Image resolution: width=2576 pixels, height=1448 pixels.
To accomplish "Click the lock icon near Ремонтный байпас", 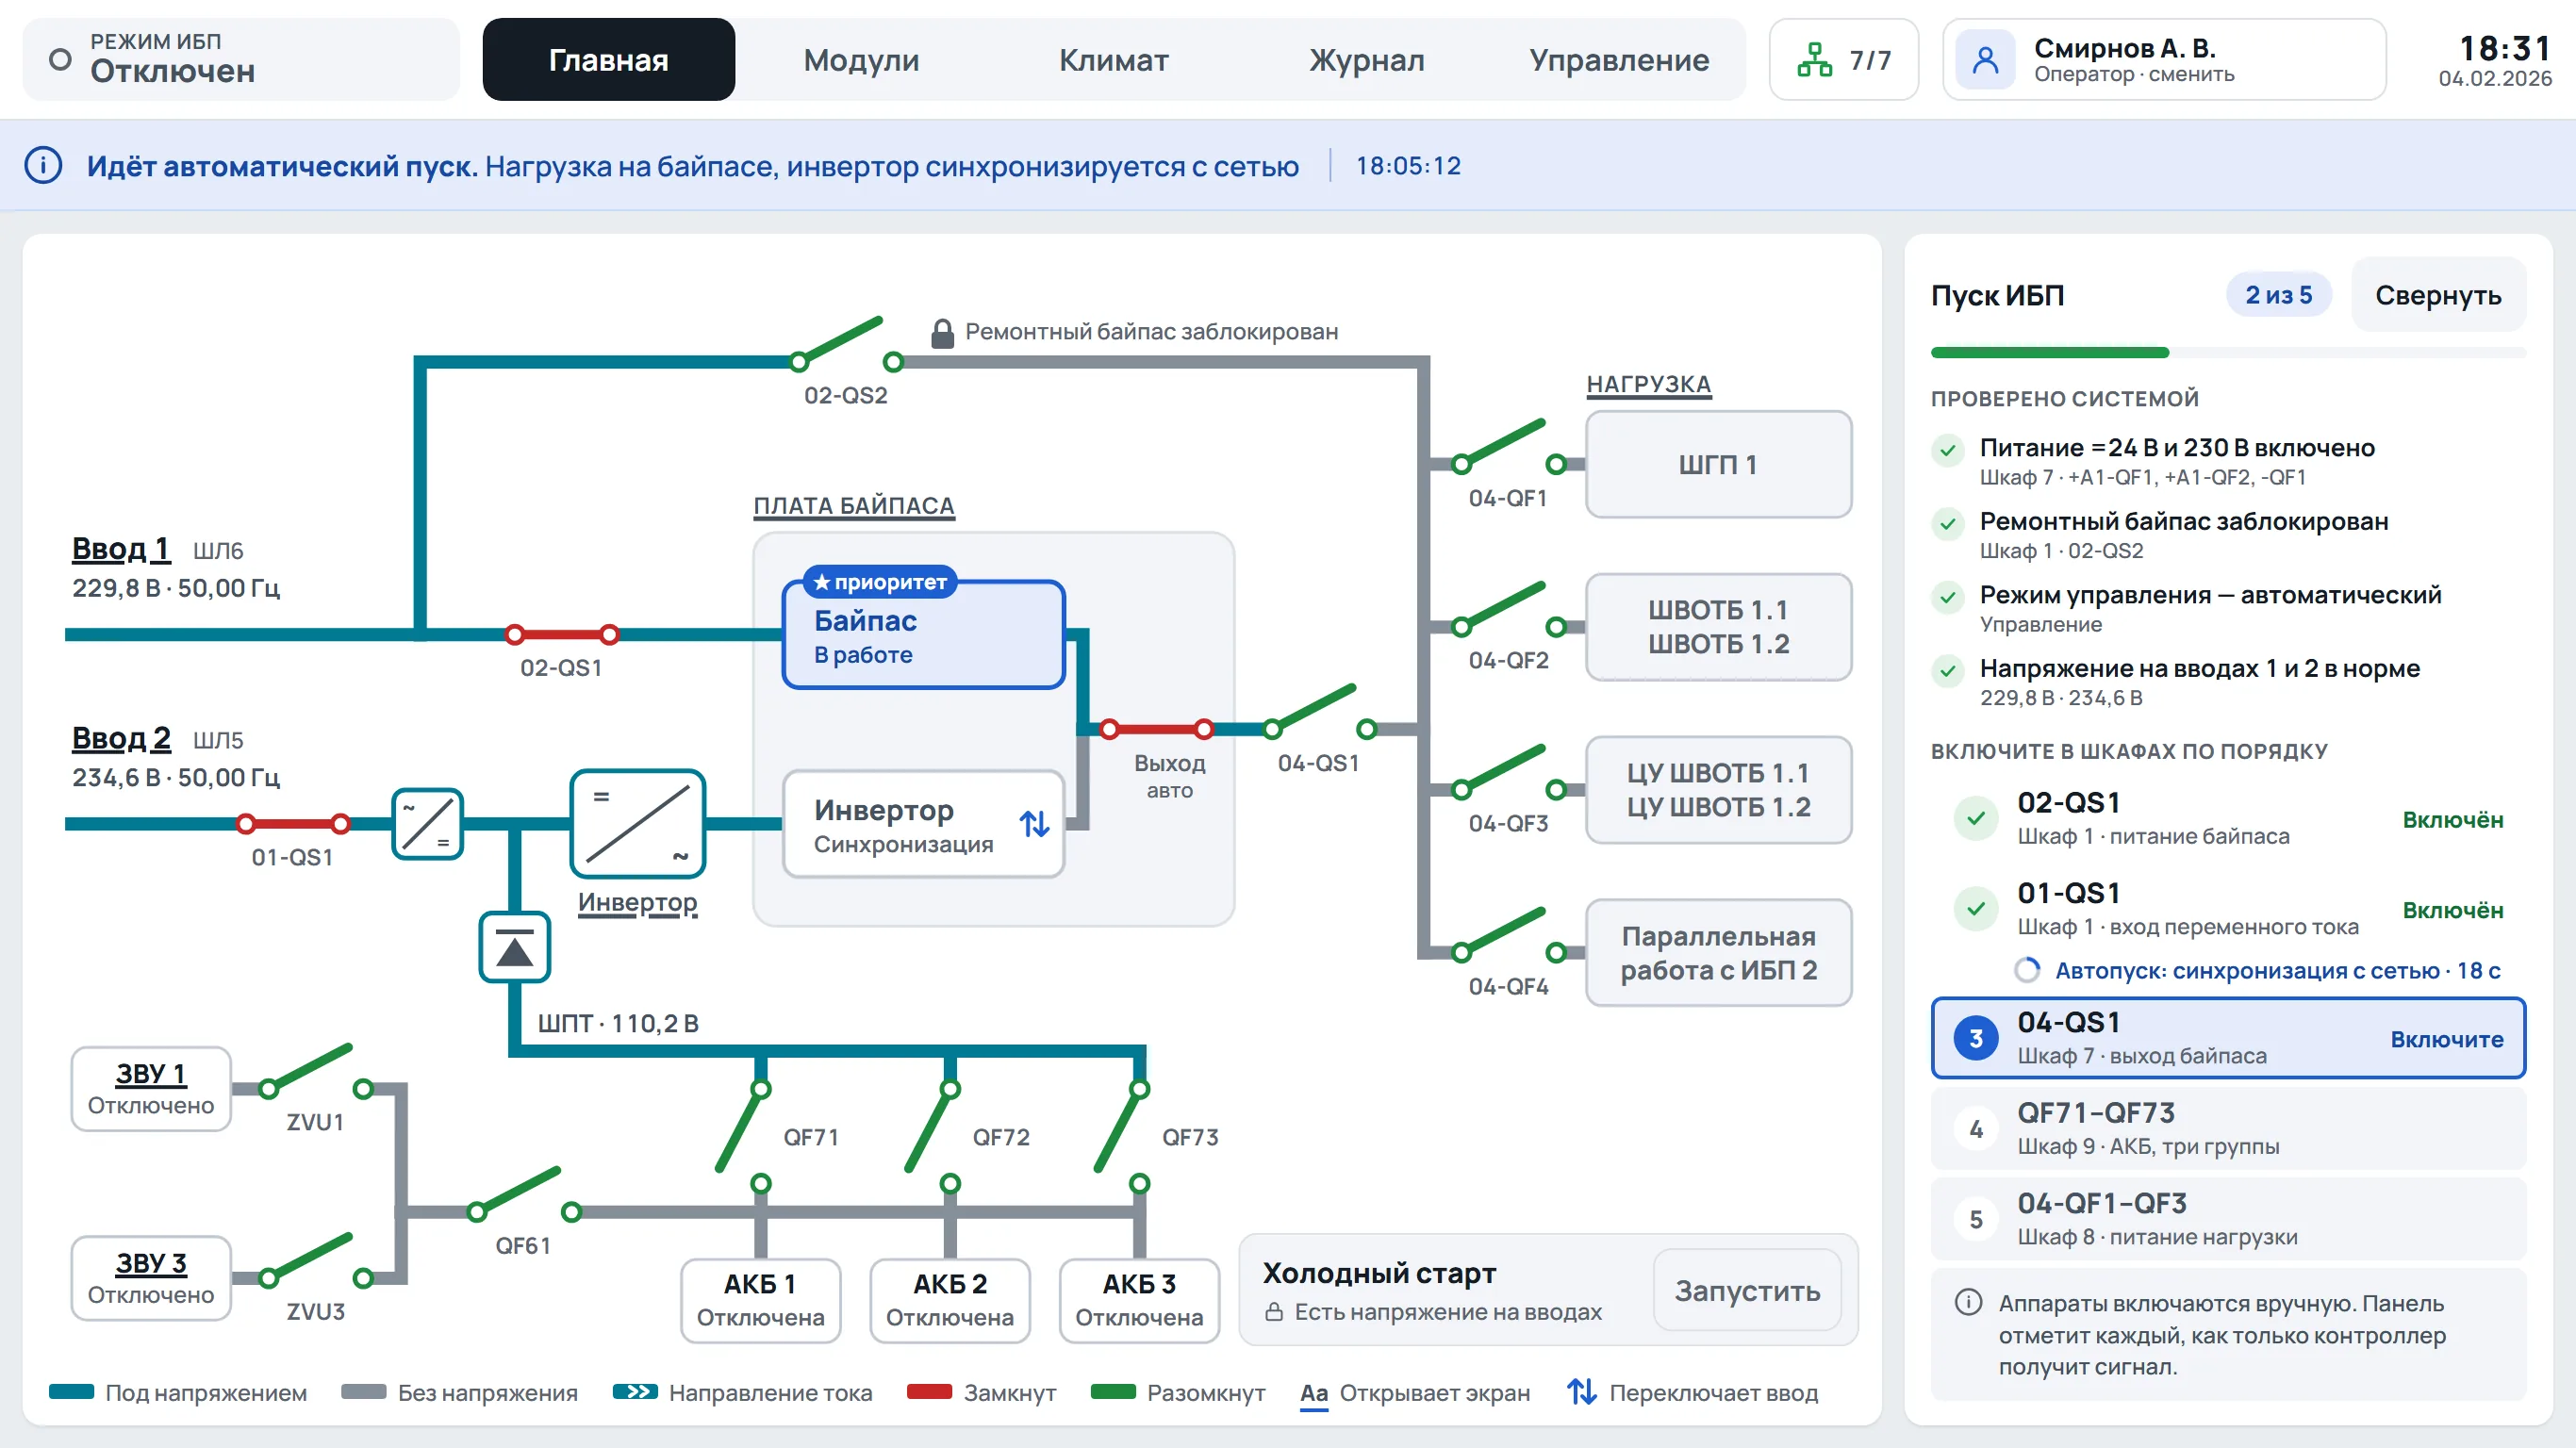I will [x=942, y=332].
